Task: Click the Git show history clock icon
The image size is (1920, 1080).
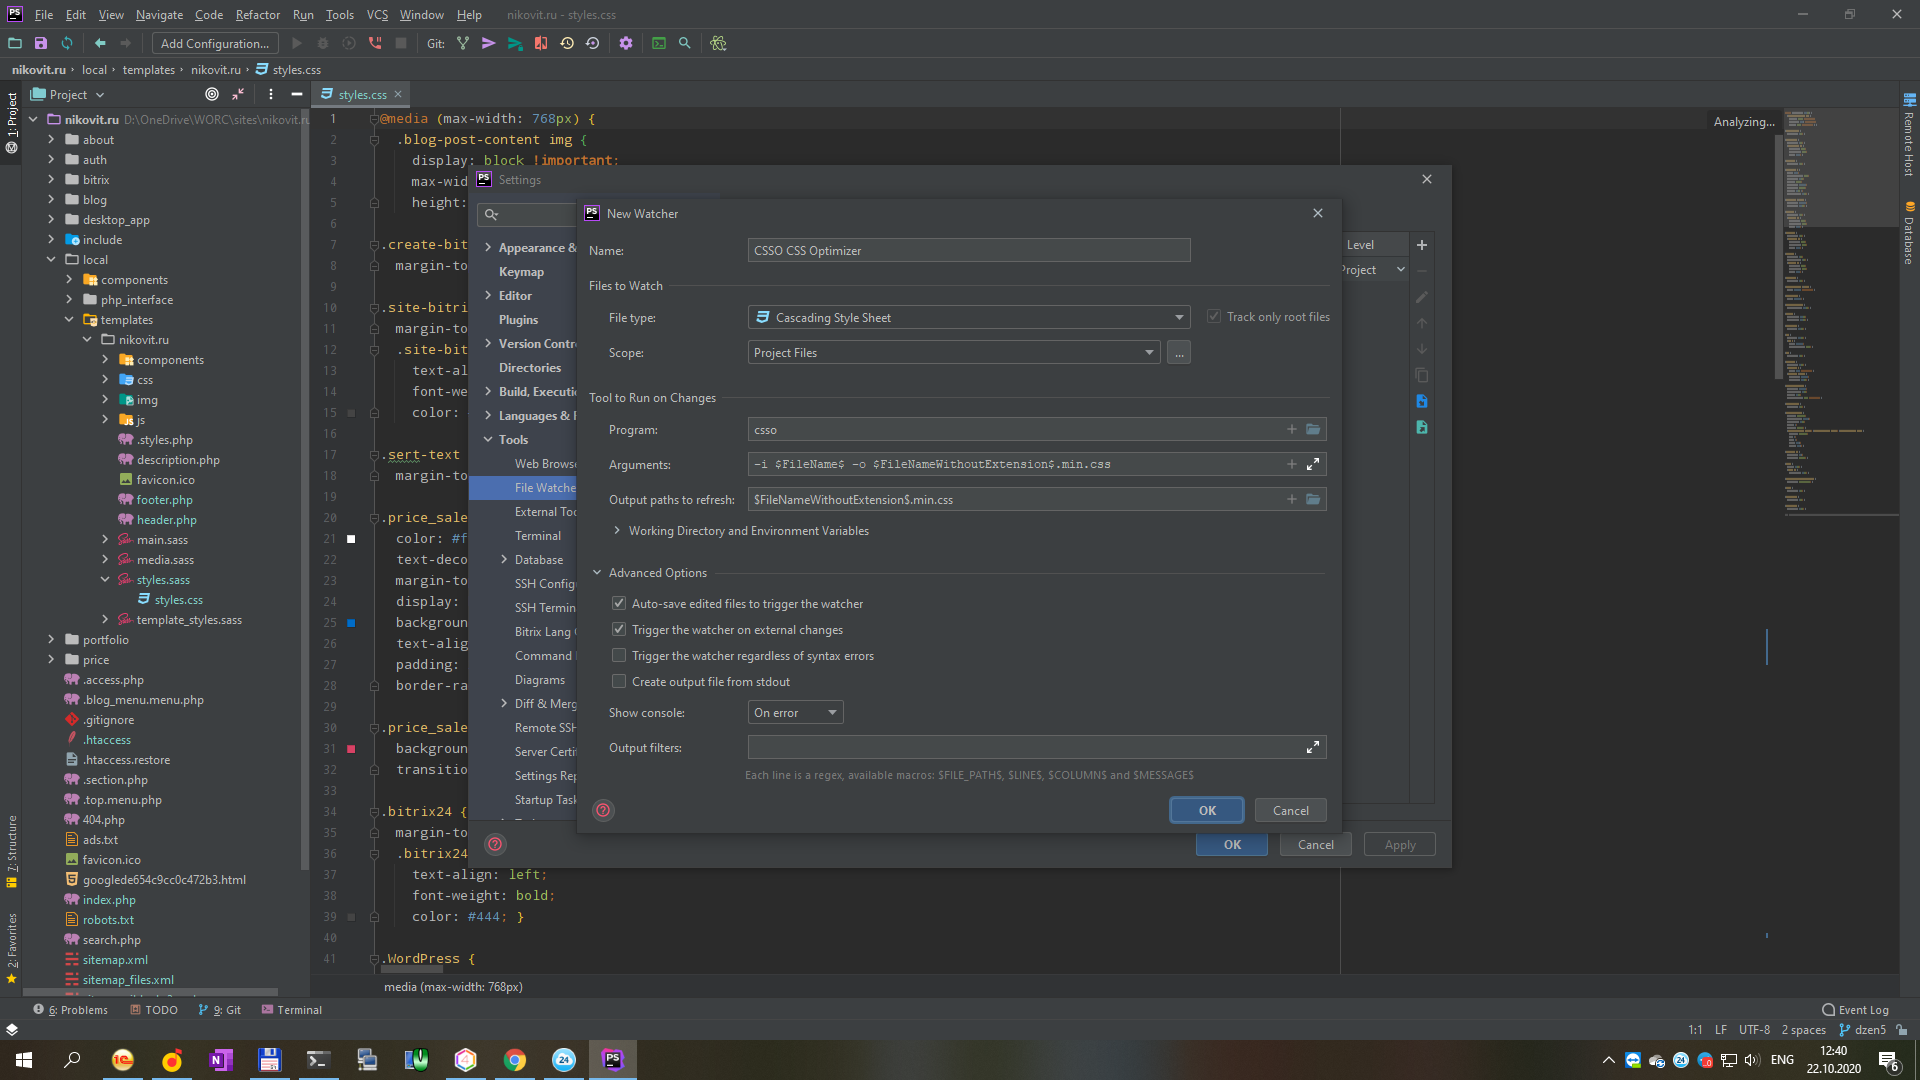Action: pos(567,43)
